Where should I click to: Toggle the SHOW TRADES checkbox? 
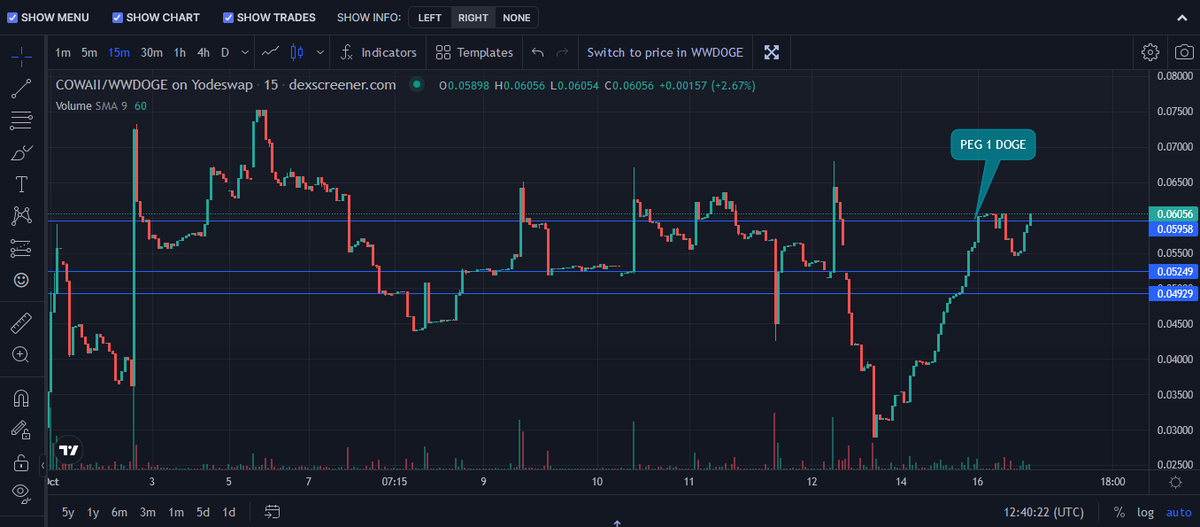coord(228,17)
